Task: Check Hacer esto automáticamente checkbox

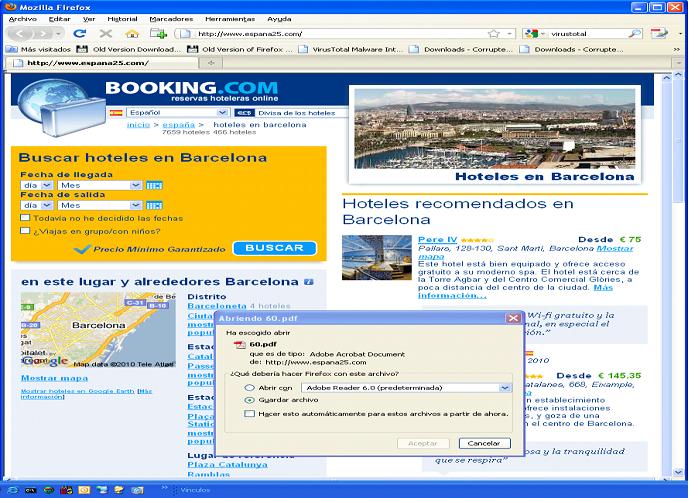Action: tap(250, 414)
